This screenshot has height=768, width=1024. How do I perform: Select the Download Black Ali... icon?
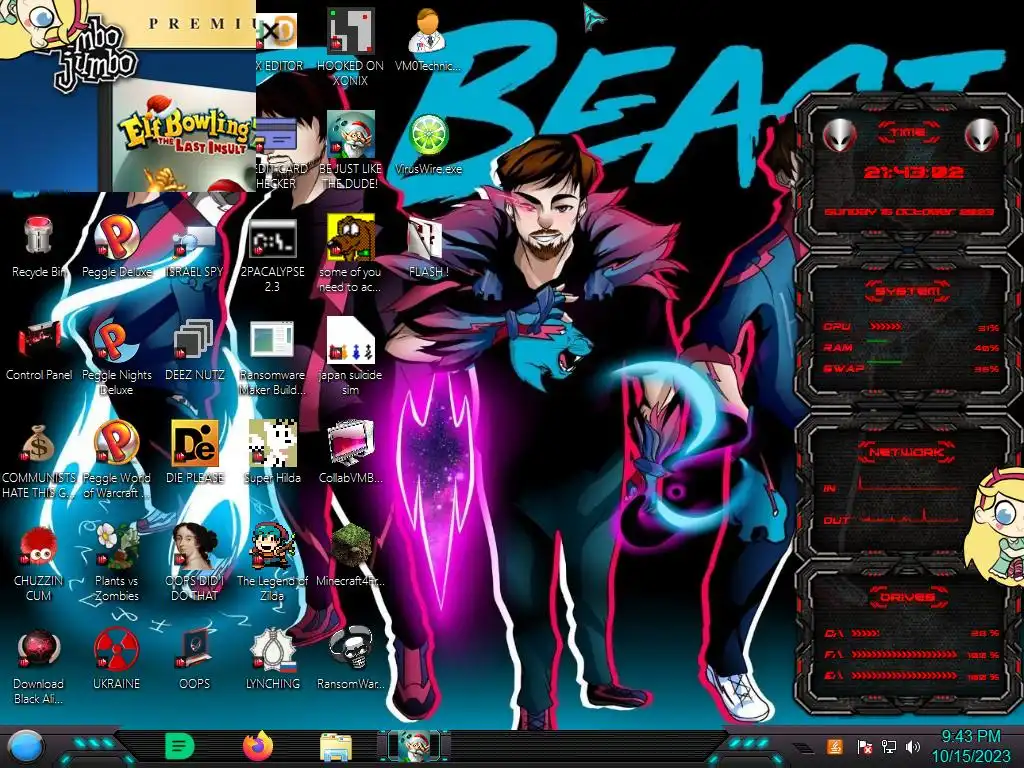coord(38,667)
